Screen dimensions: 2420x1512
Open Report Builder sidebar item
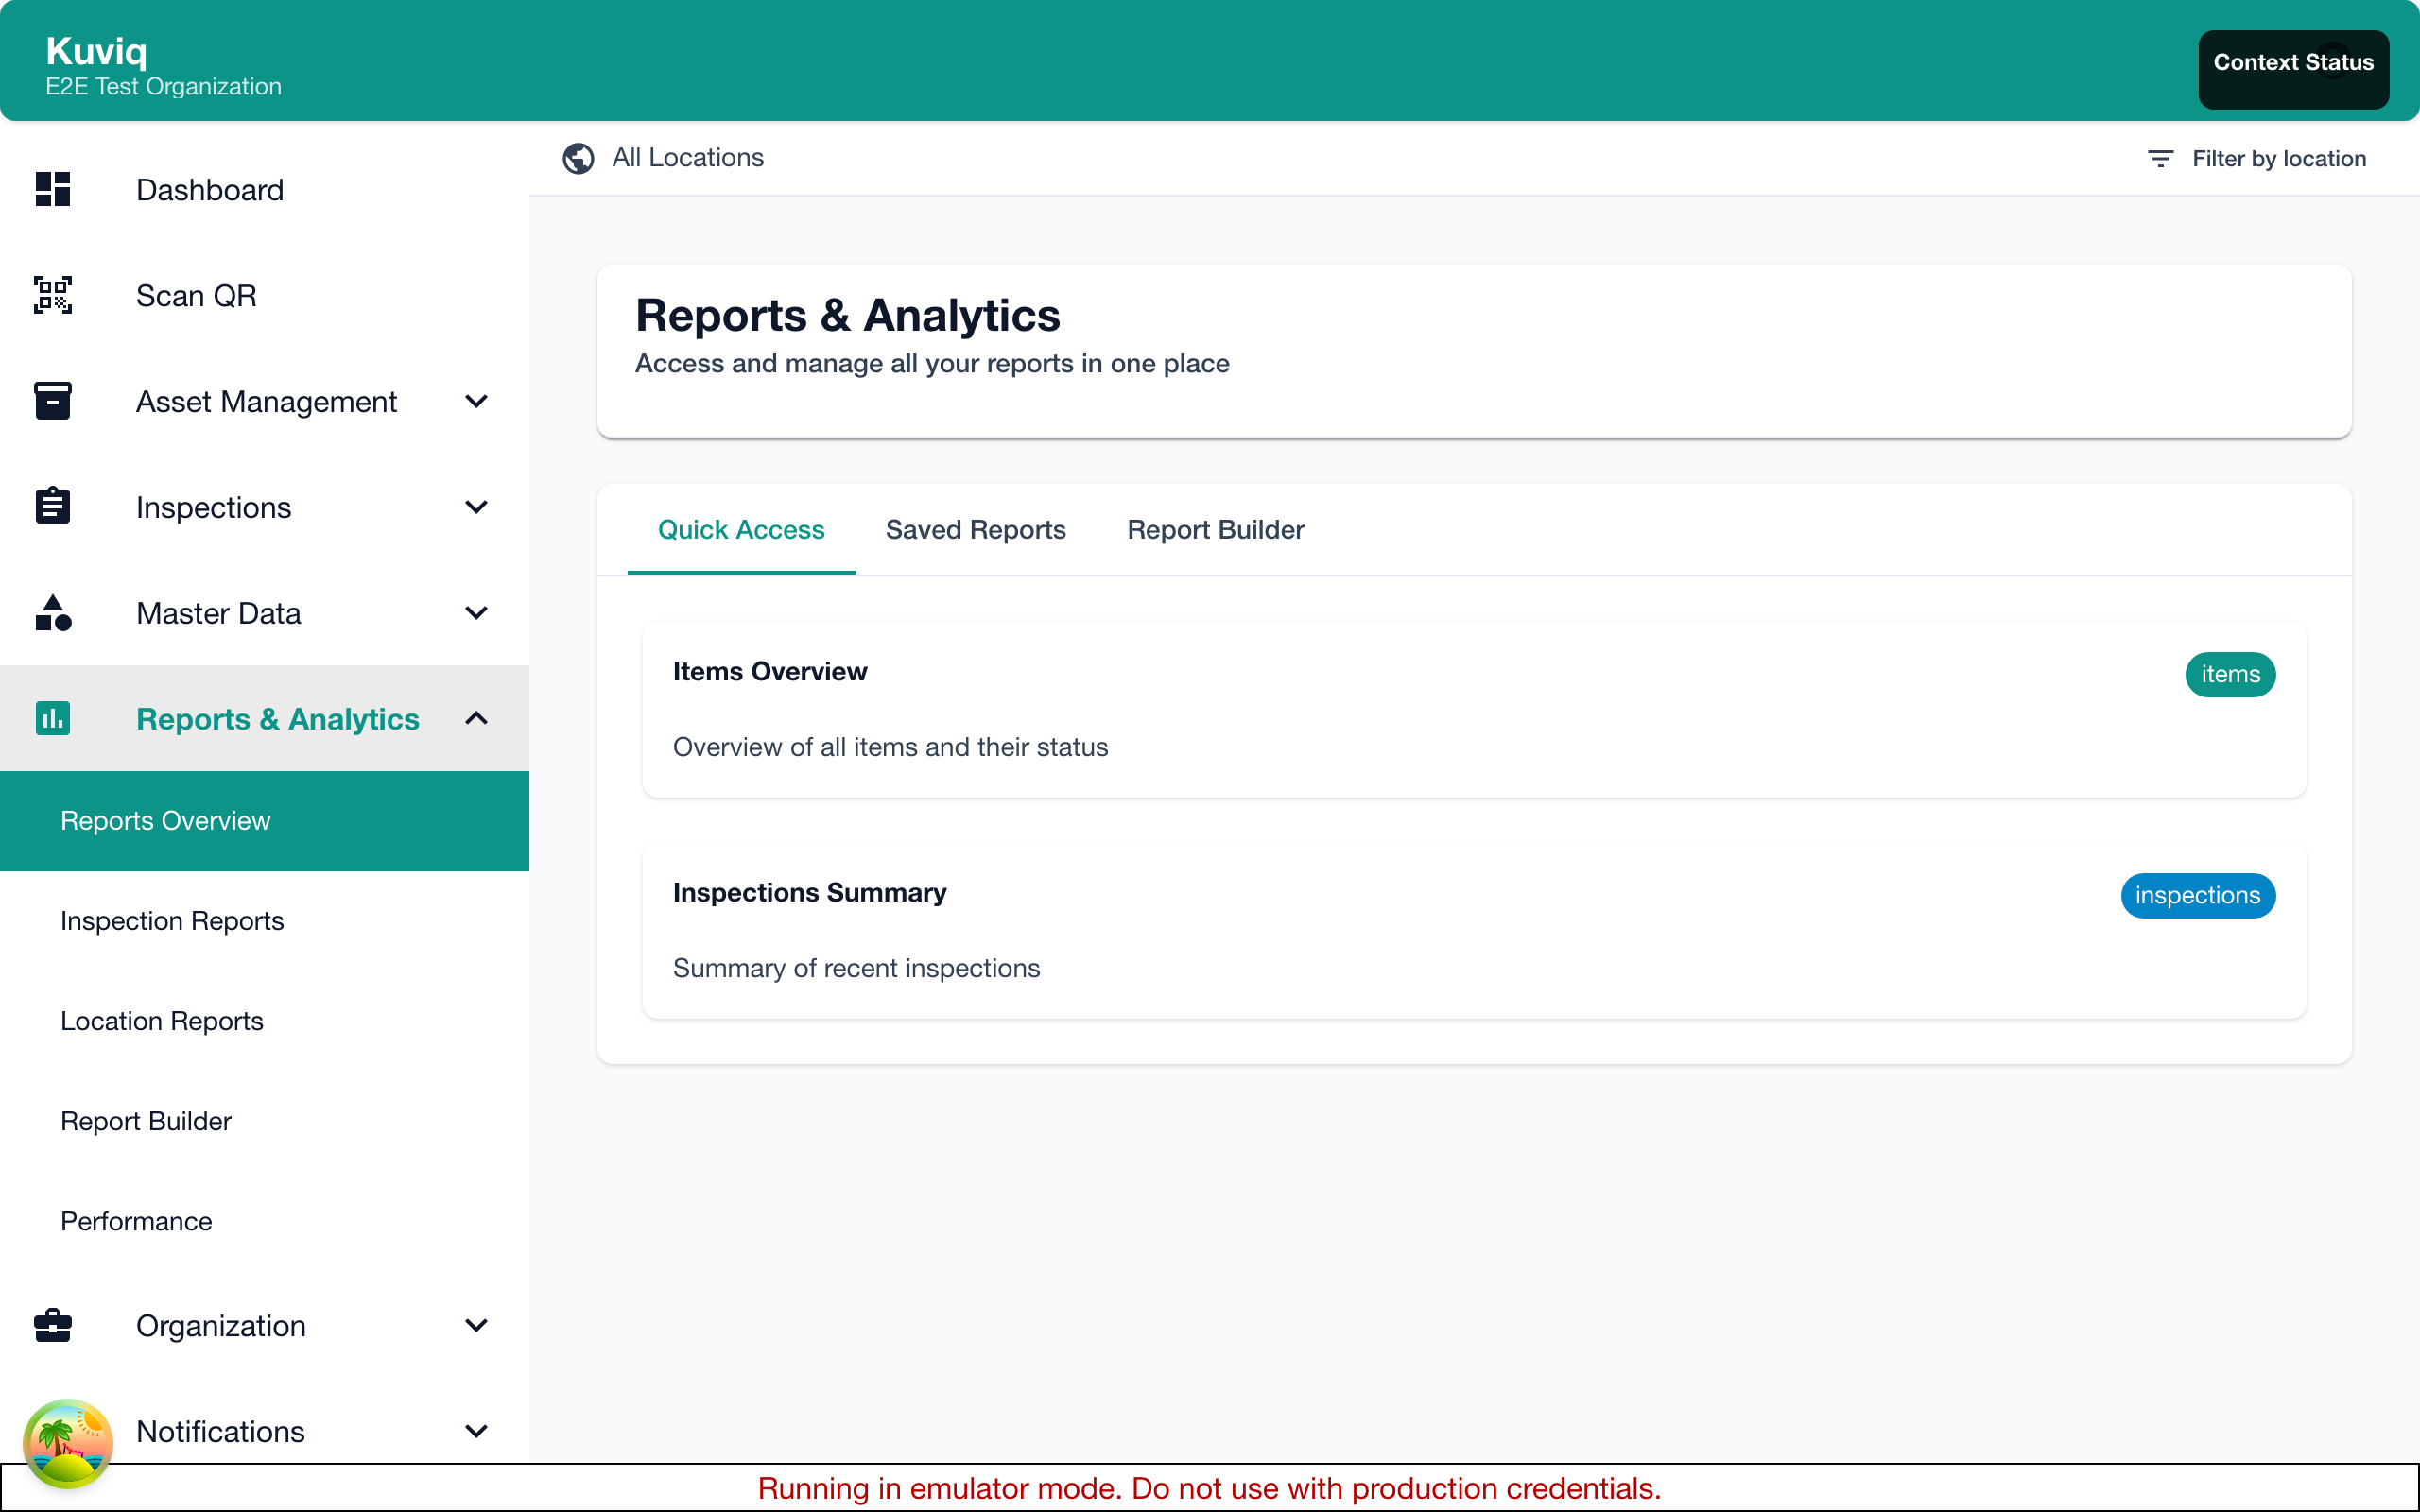pyautogui.click(x=264, y=1121)
